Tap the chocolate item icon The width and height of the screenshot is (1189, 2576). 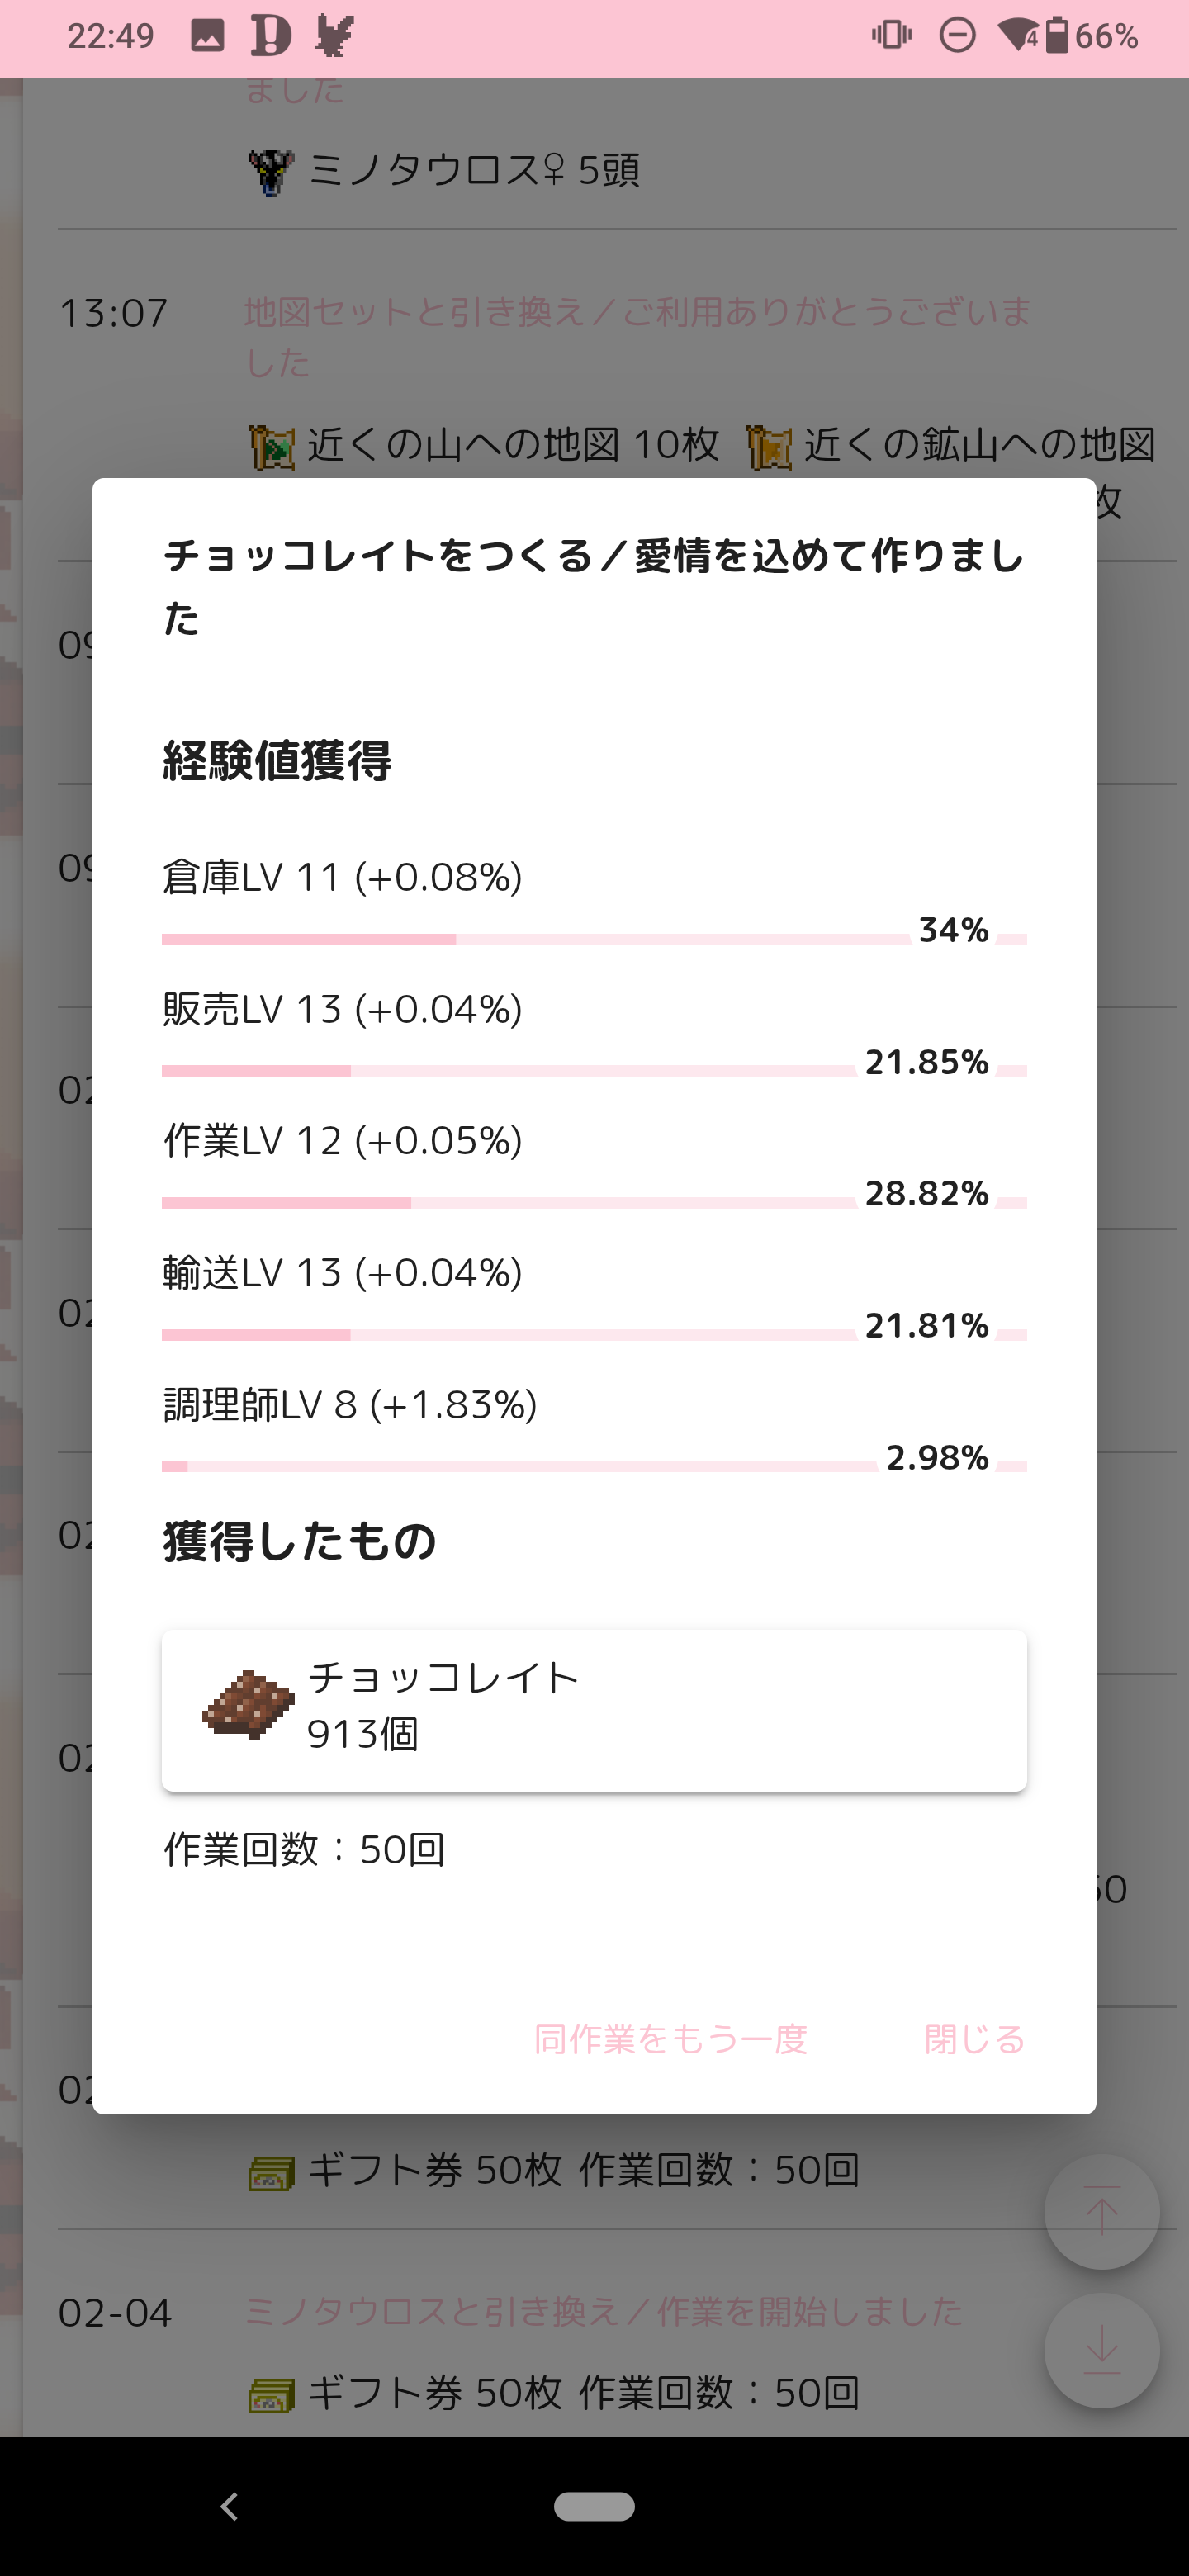[248, 1705]
